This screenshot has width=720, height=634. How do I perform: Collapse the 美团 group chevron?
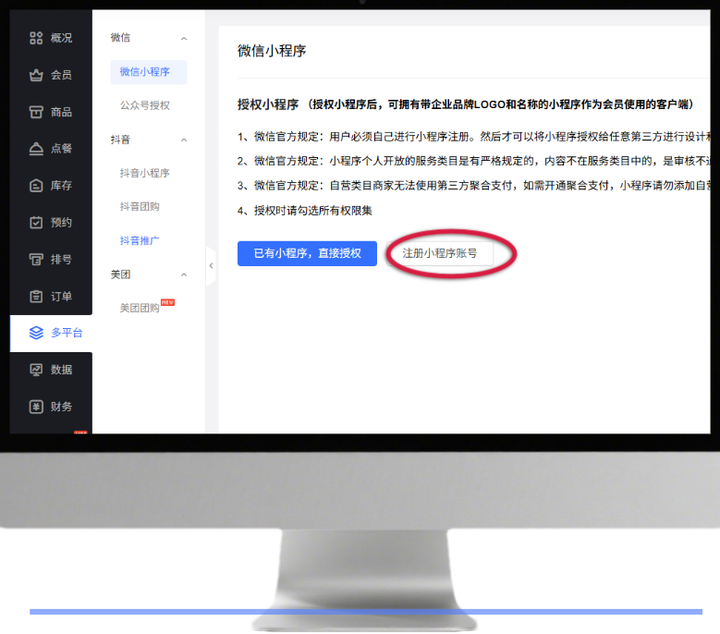point(184,275)
